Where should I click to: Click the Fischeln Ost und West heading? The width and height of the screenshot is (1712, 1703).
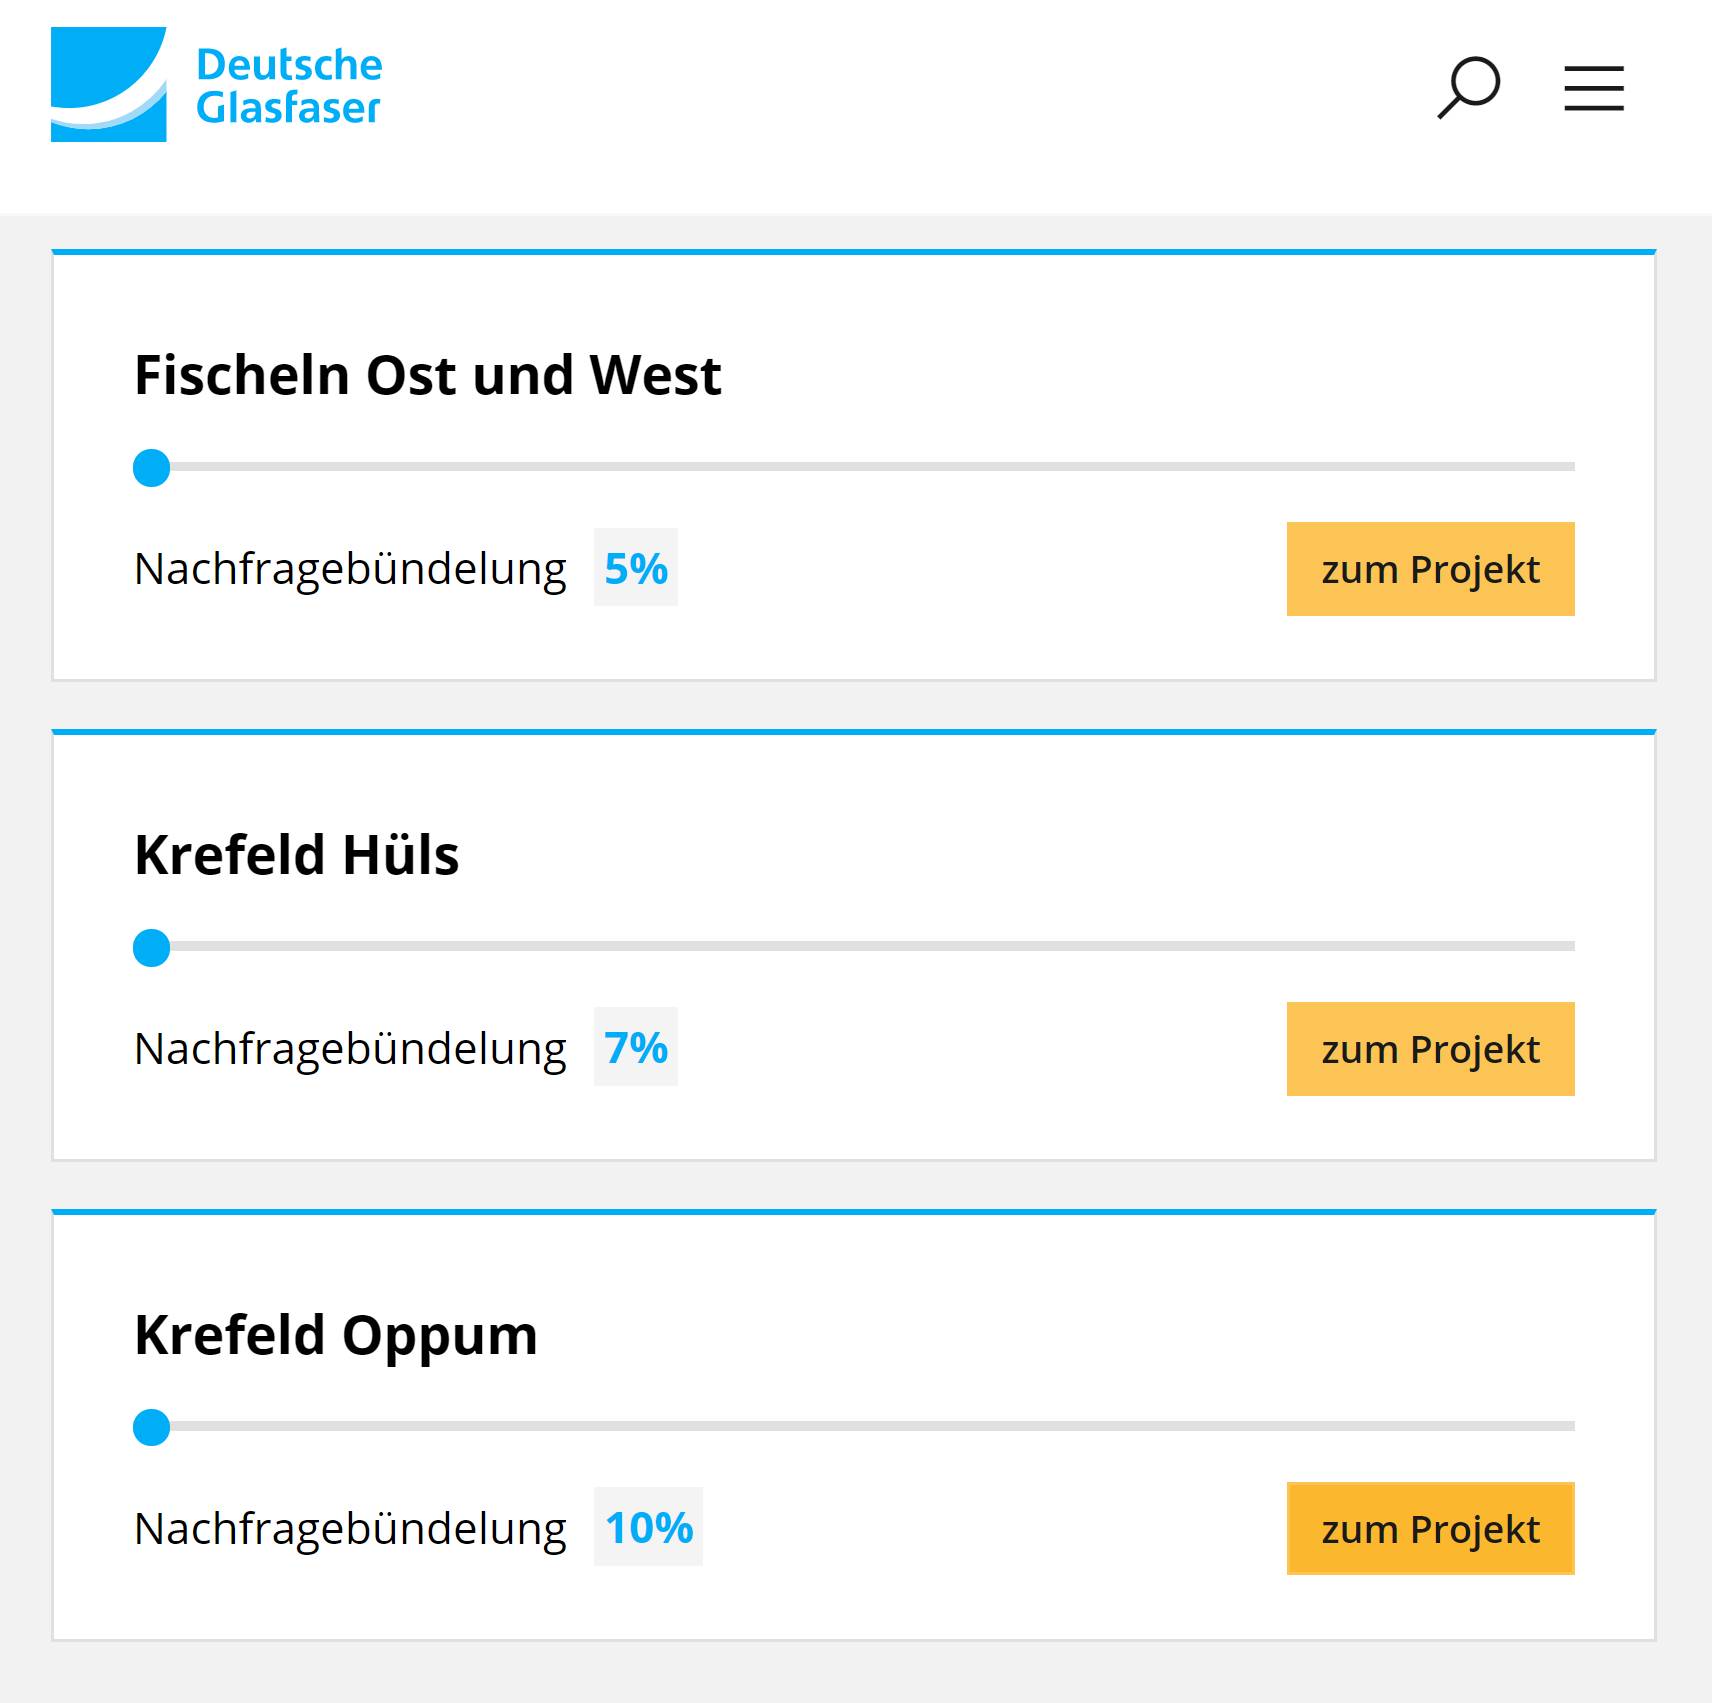(427, 375)
